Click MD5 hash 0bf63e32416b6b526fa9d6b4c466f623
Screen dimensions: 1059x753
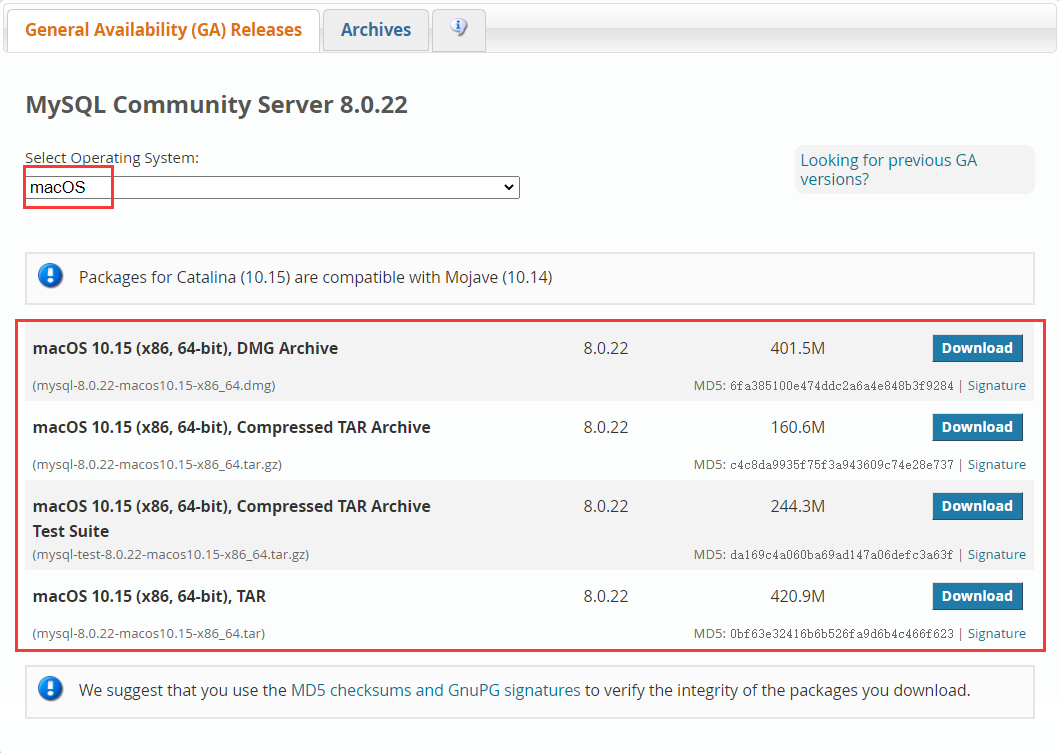(842, 633)
